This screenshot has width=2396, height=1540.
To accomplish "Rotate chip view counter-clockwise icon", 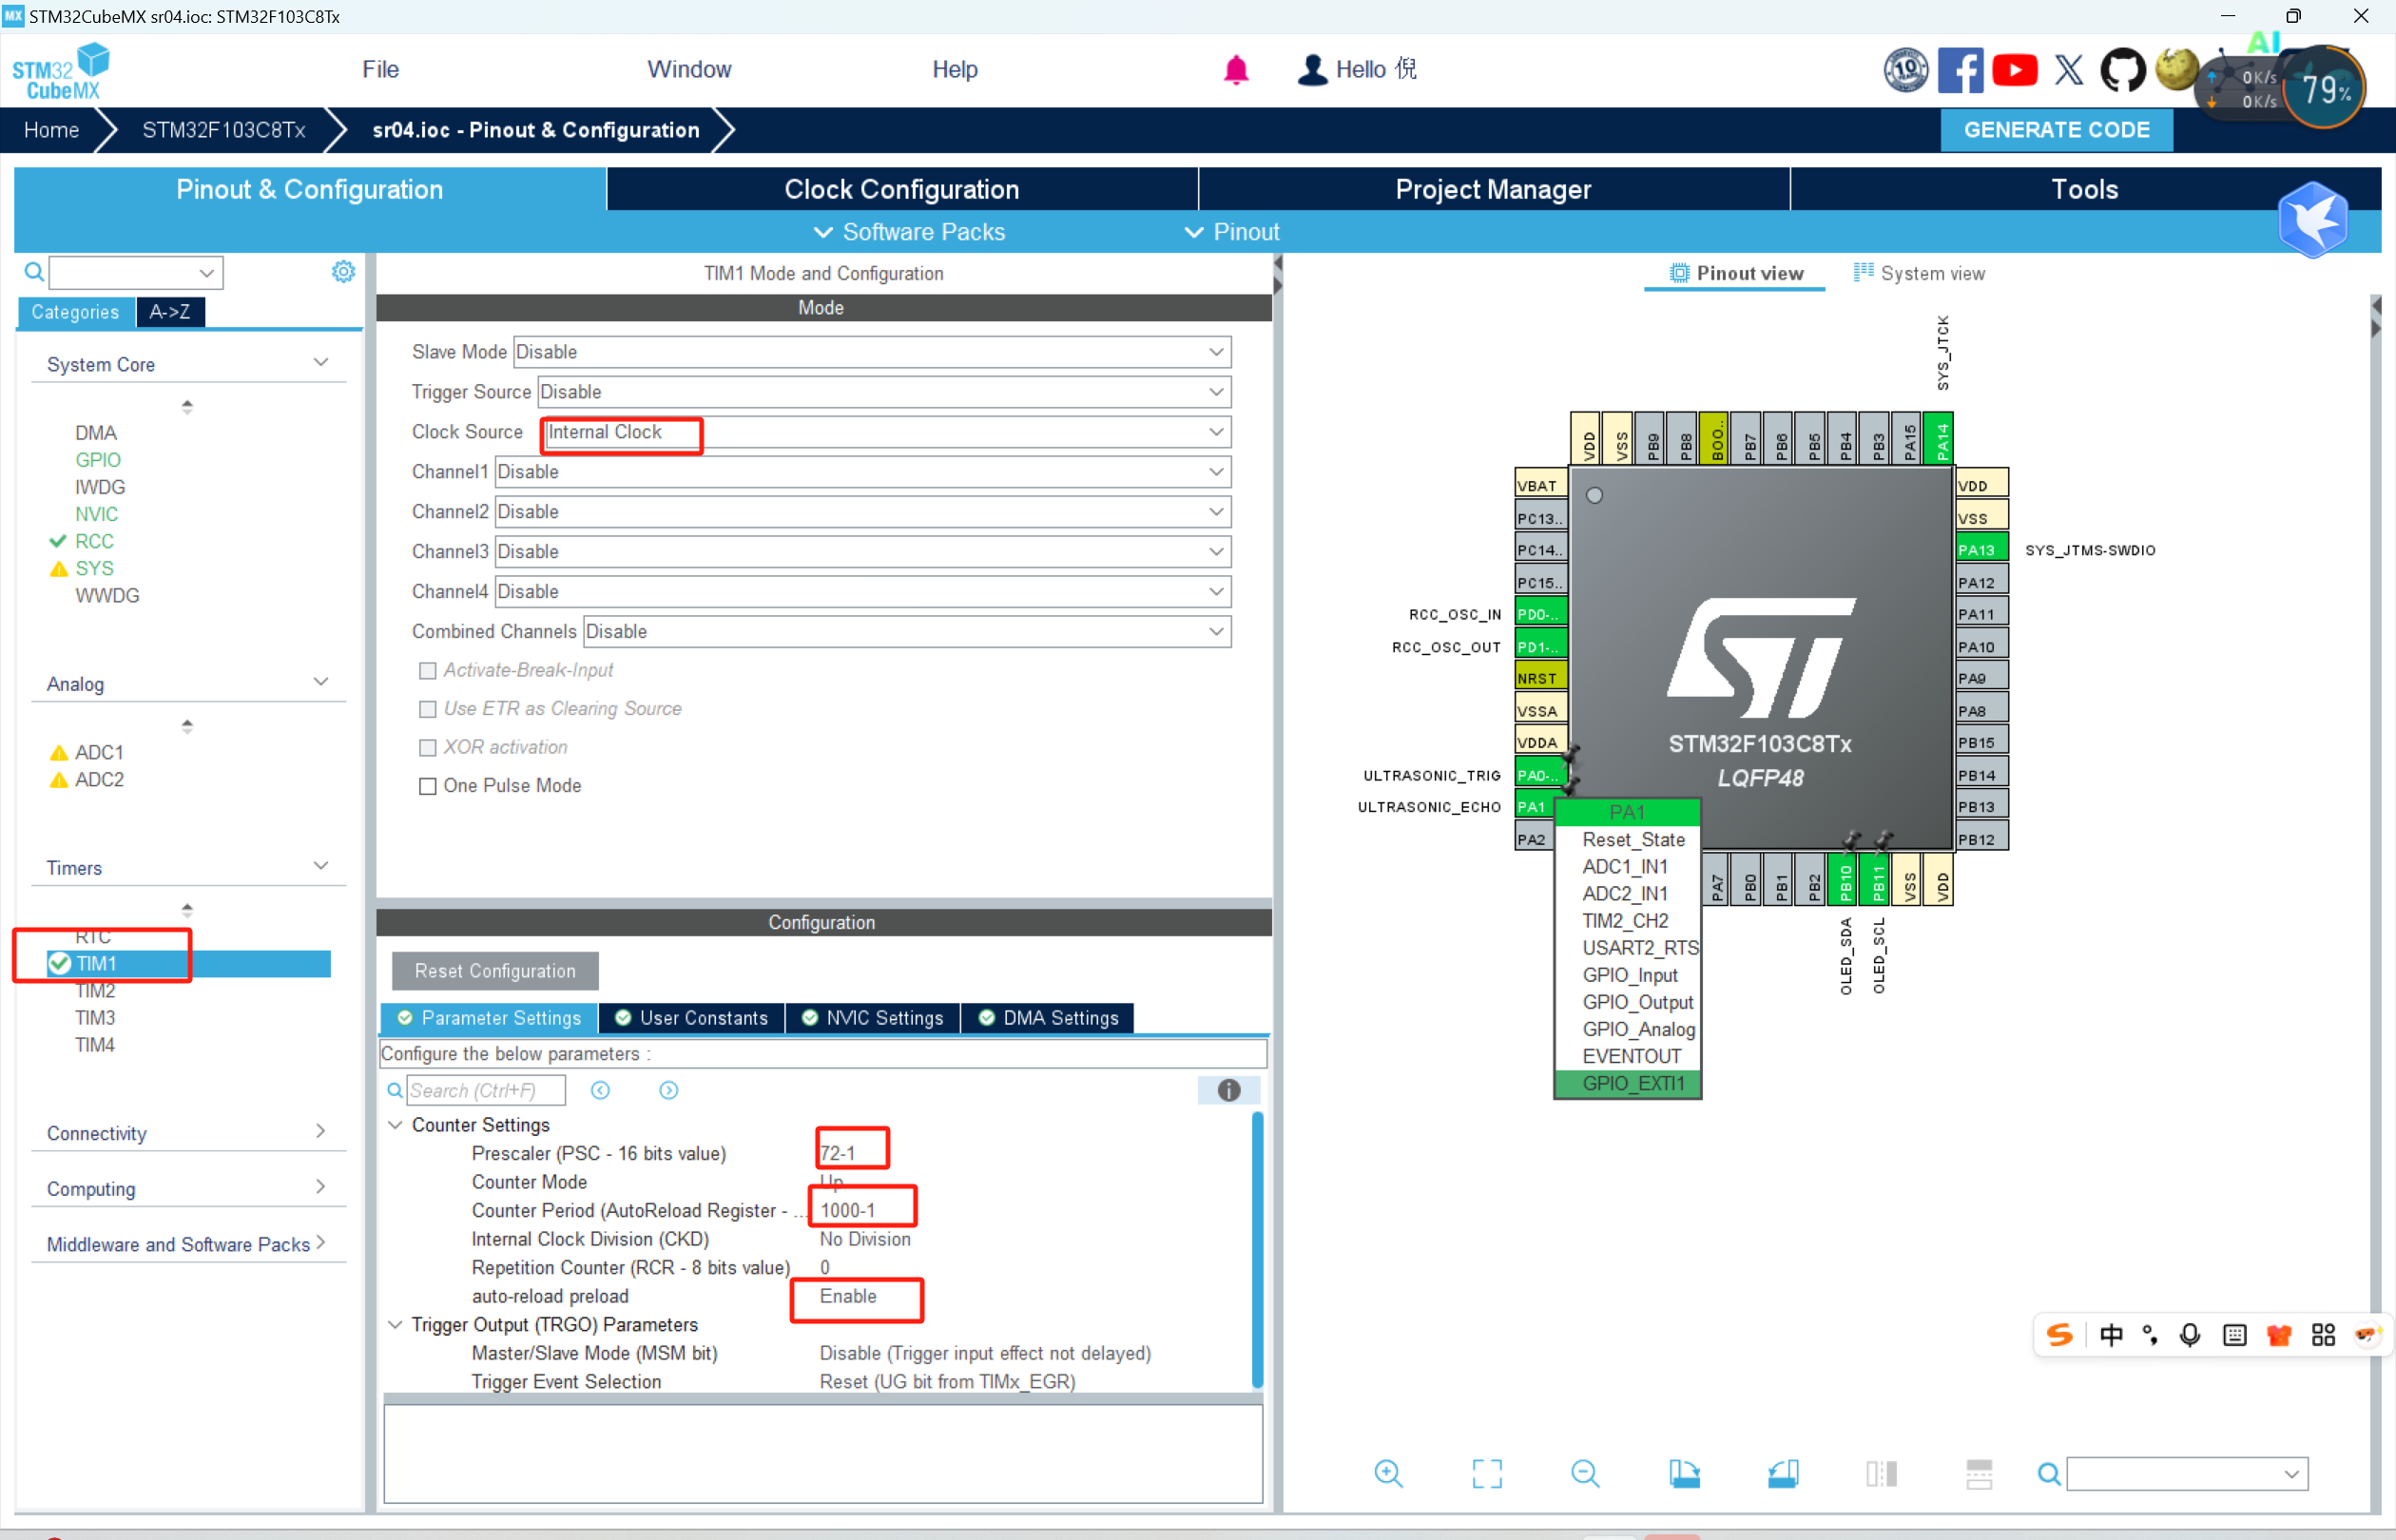I will (1783, 1473).
